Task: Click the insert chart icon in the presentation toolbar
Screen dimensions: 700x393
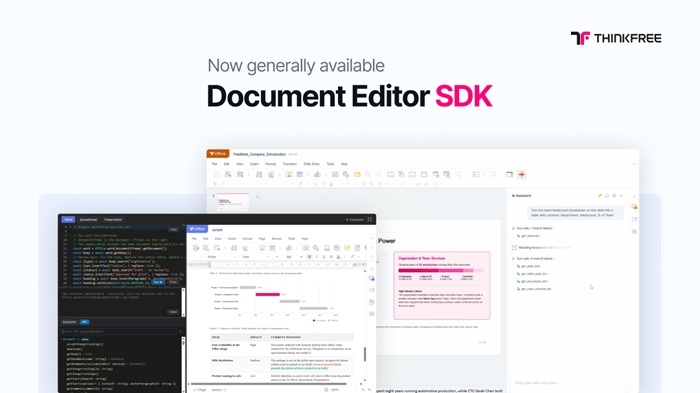Action: [x=317, y=174]
